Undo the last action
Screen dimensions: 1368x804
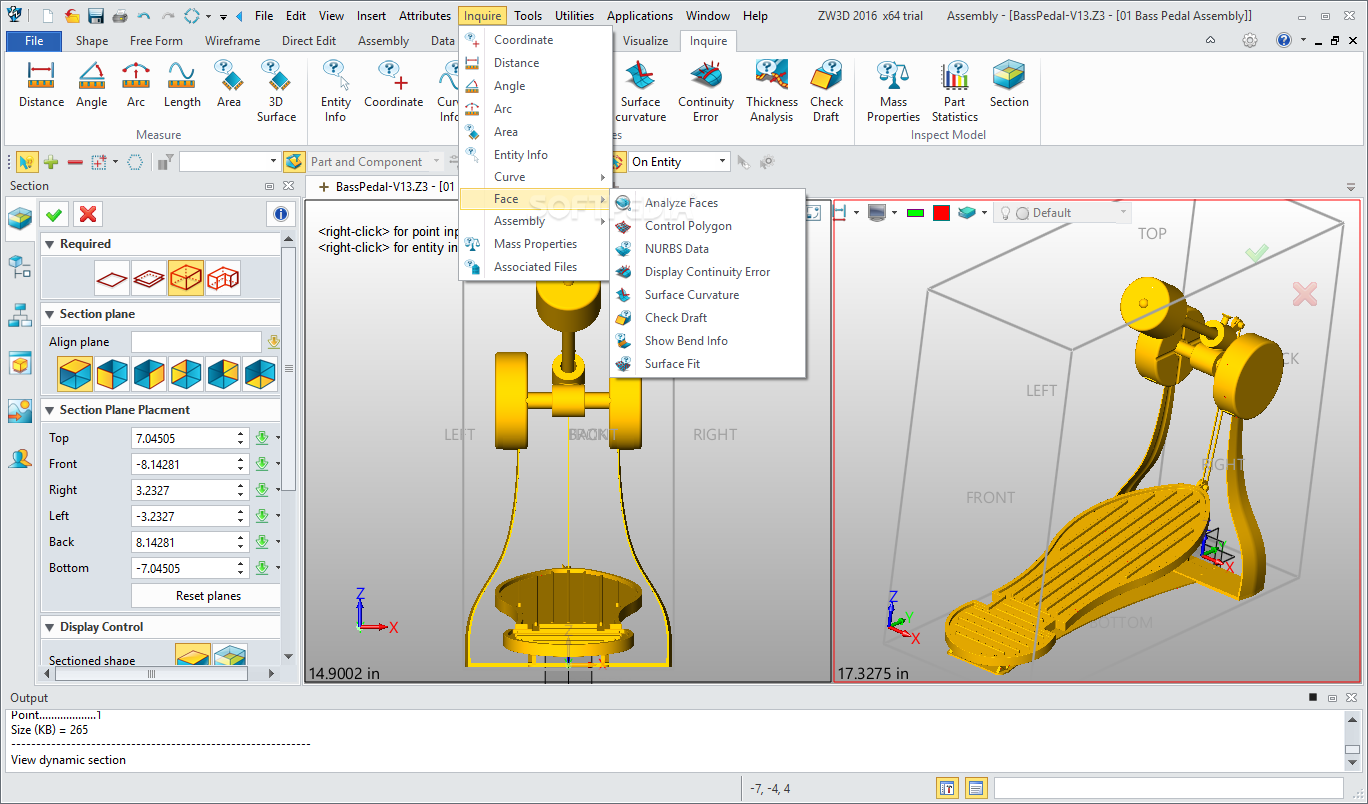click(x=144, y=16)
